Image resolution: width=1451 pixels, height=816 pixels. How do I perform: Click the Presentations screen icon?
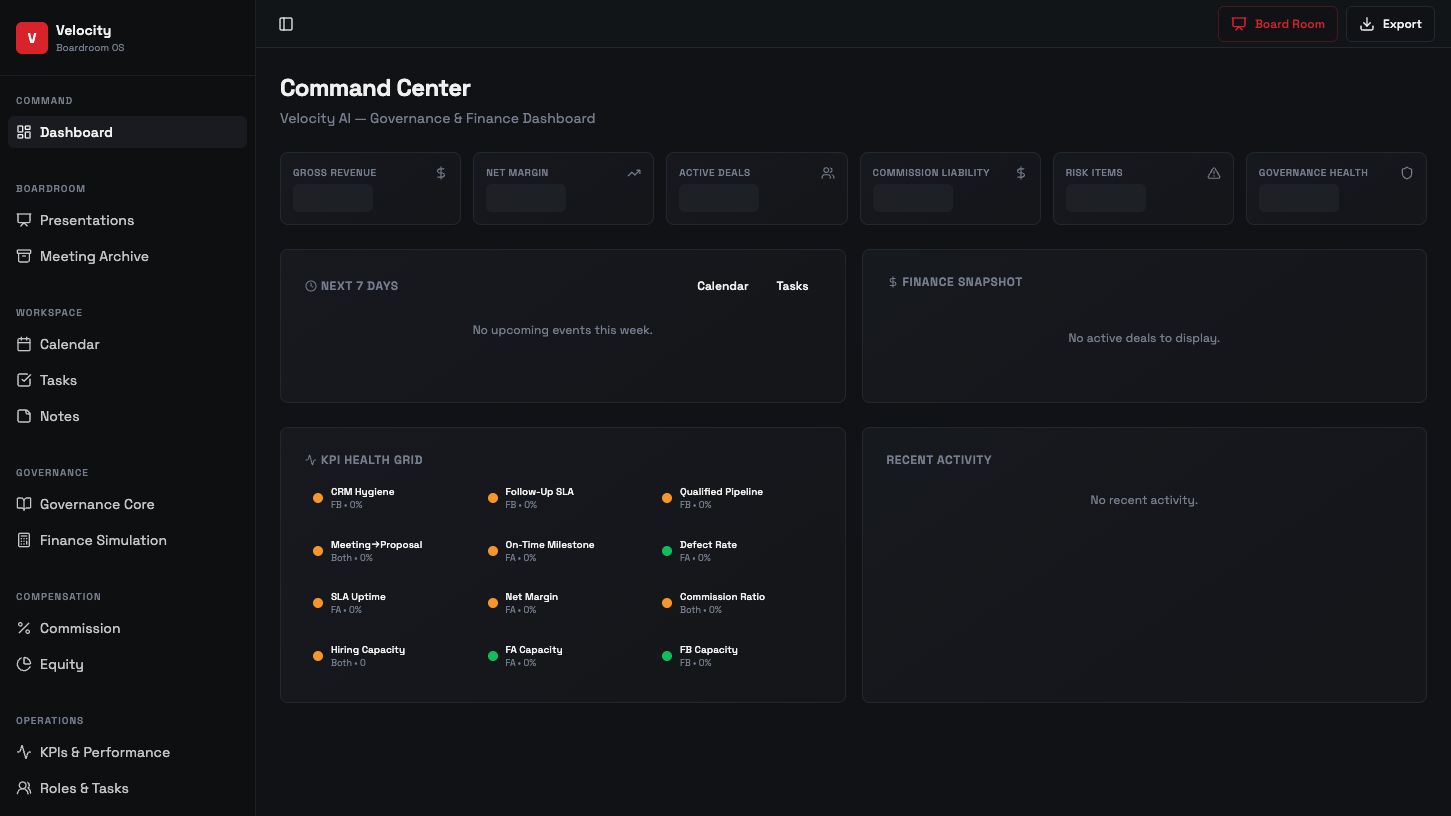point(24,220)
